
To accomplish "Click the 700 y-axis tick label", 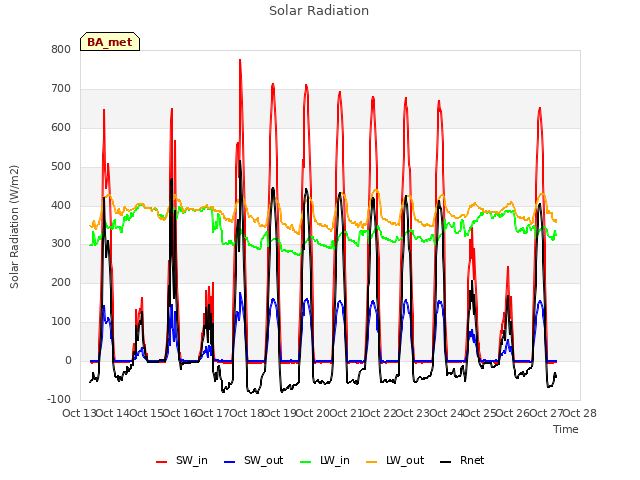I will (x=61, y=89).
